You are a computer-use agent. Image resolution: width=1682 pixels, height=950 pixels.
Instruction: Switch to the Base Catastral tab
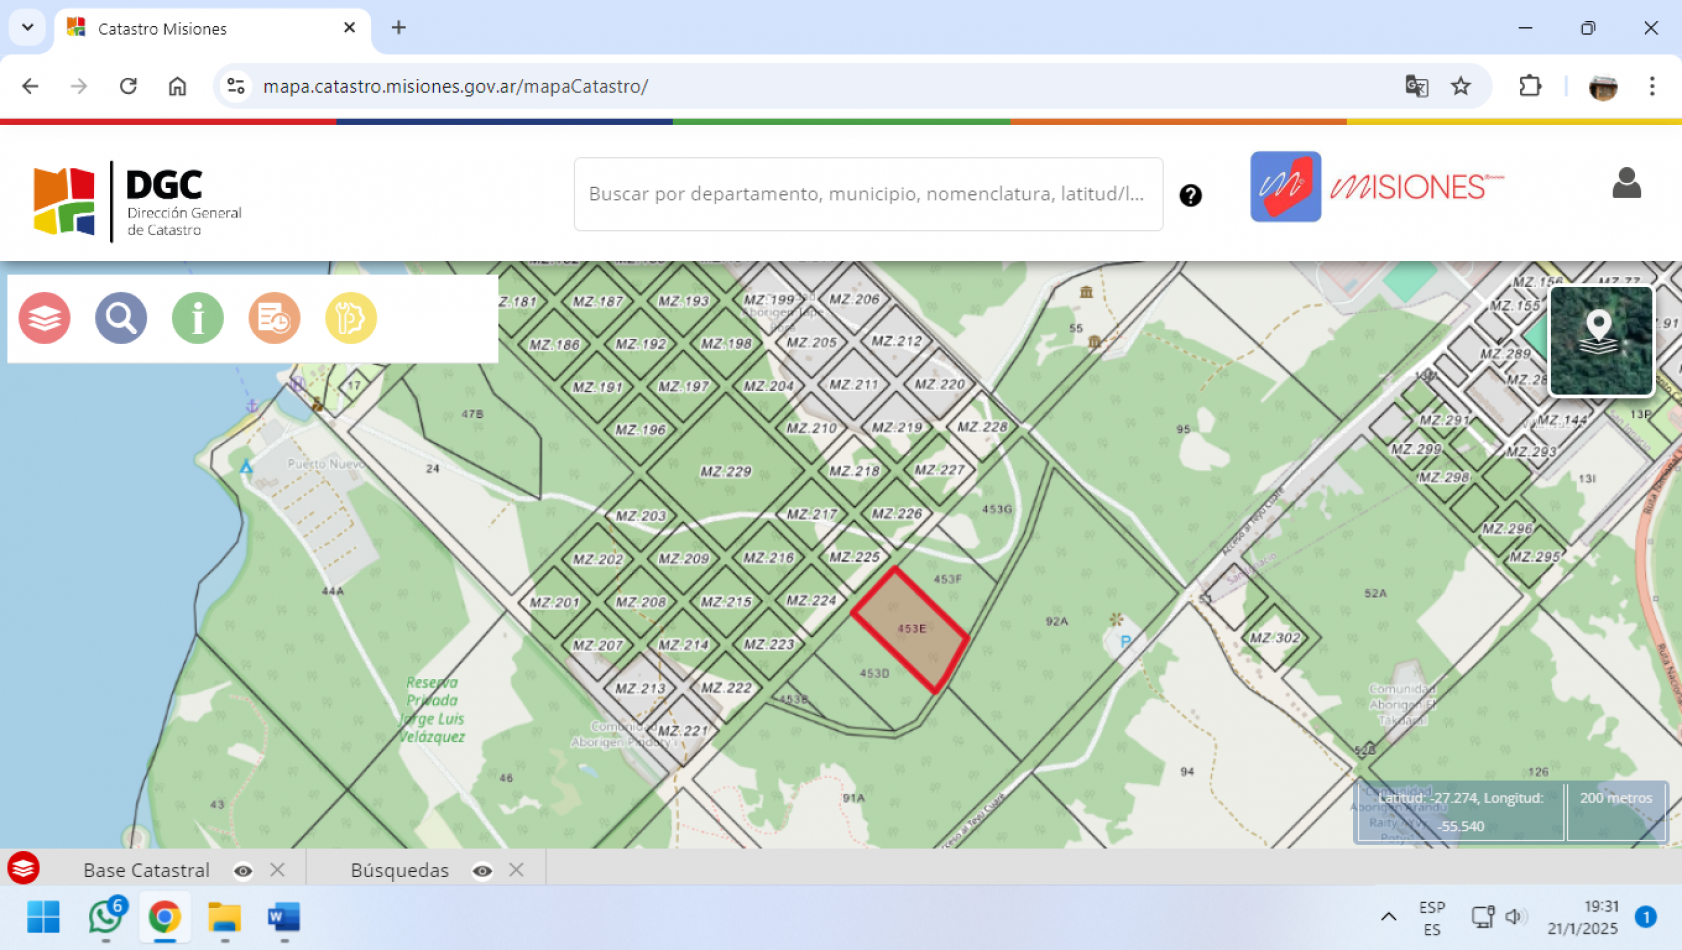click(146, 870)
